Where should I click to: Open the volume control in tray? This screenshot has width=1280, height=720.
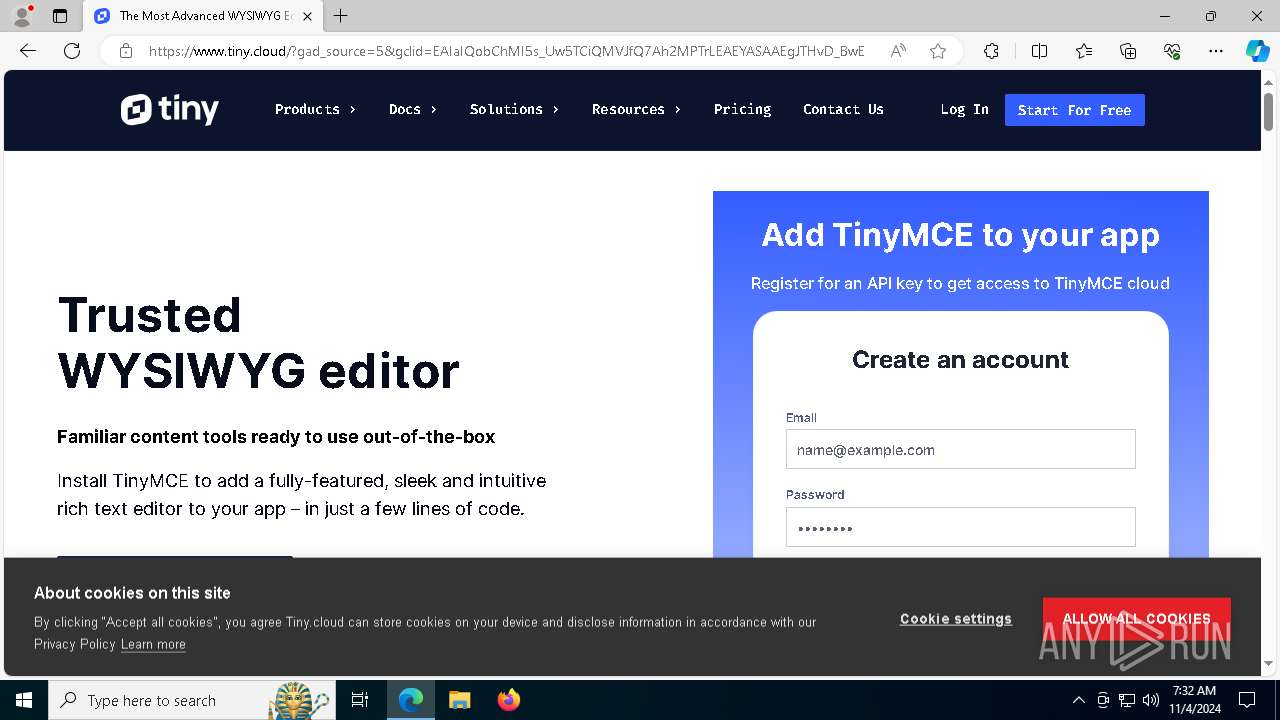click(1151, 700)
